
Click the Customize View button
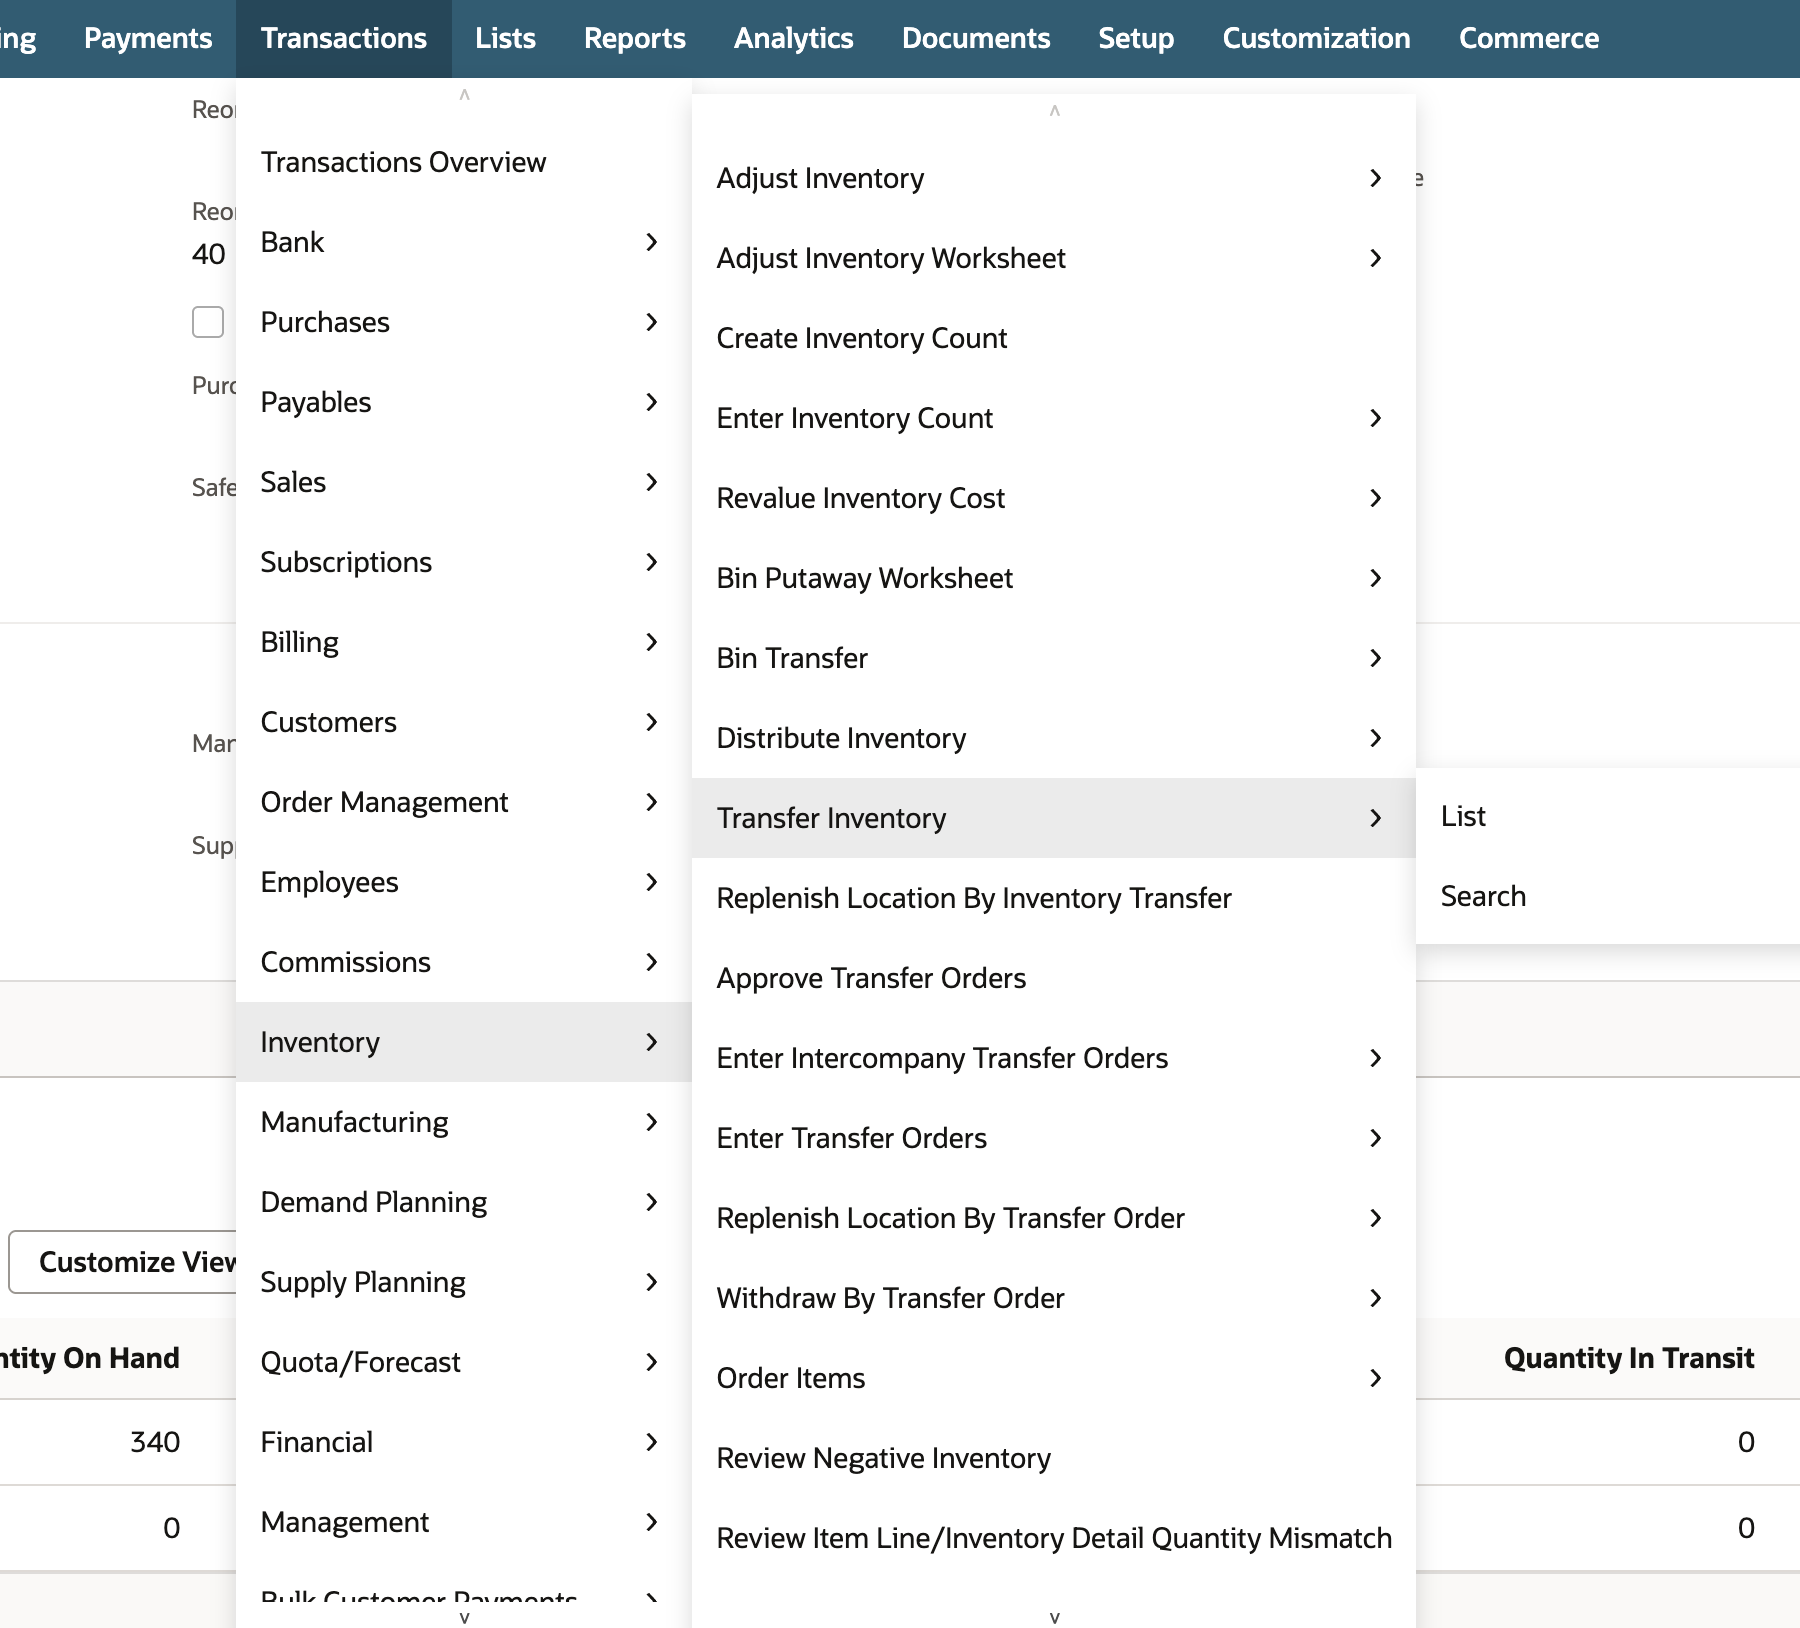[x=124, y=1262]
